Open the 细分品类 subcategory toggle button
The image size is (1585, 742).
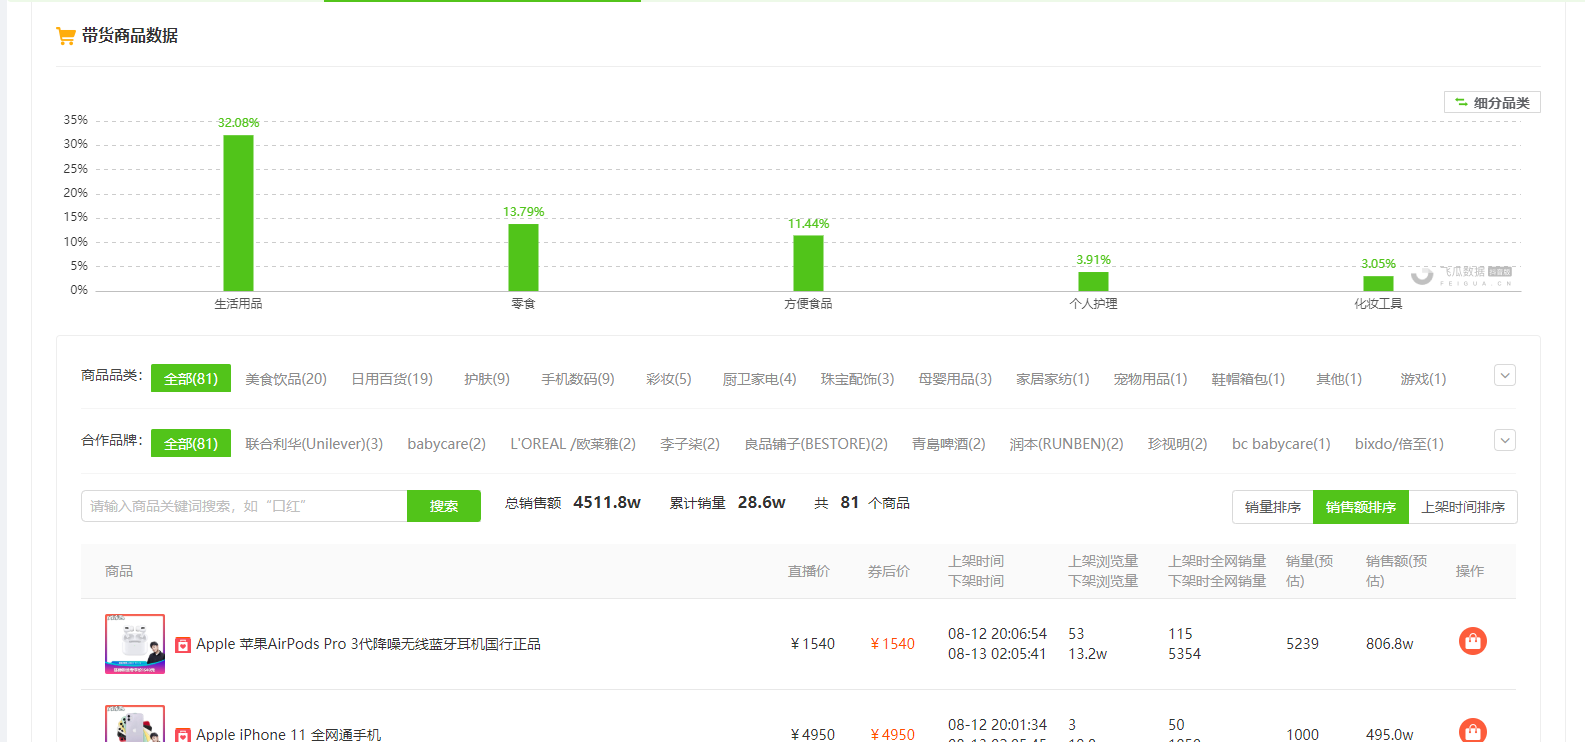click(x=1492, y=102)
